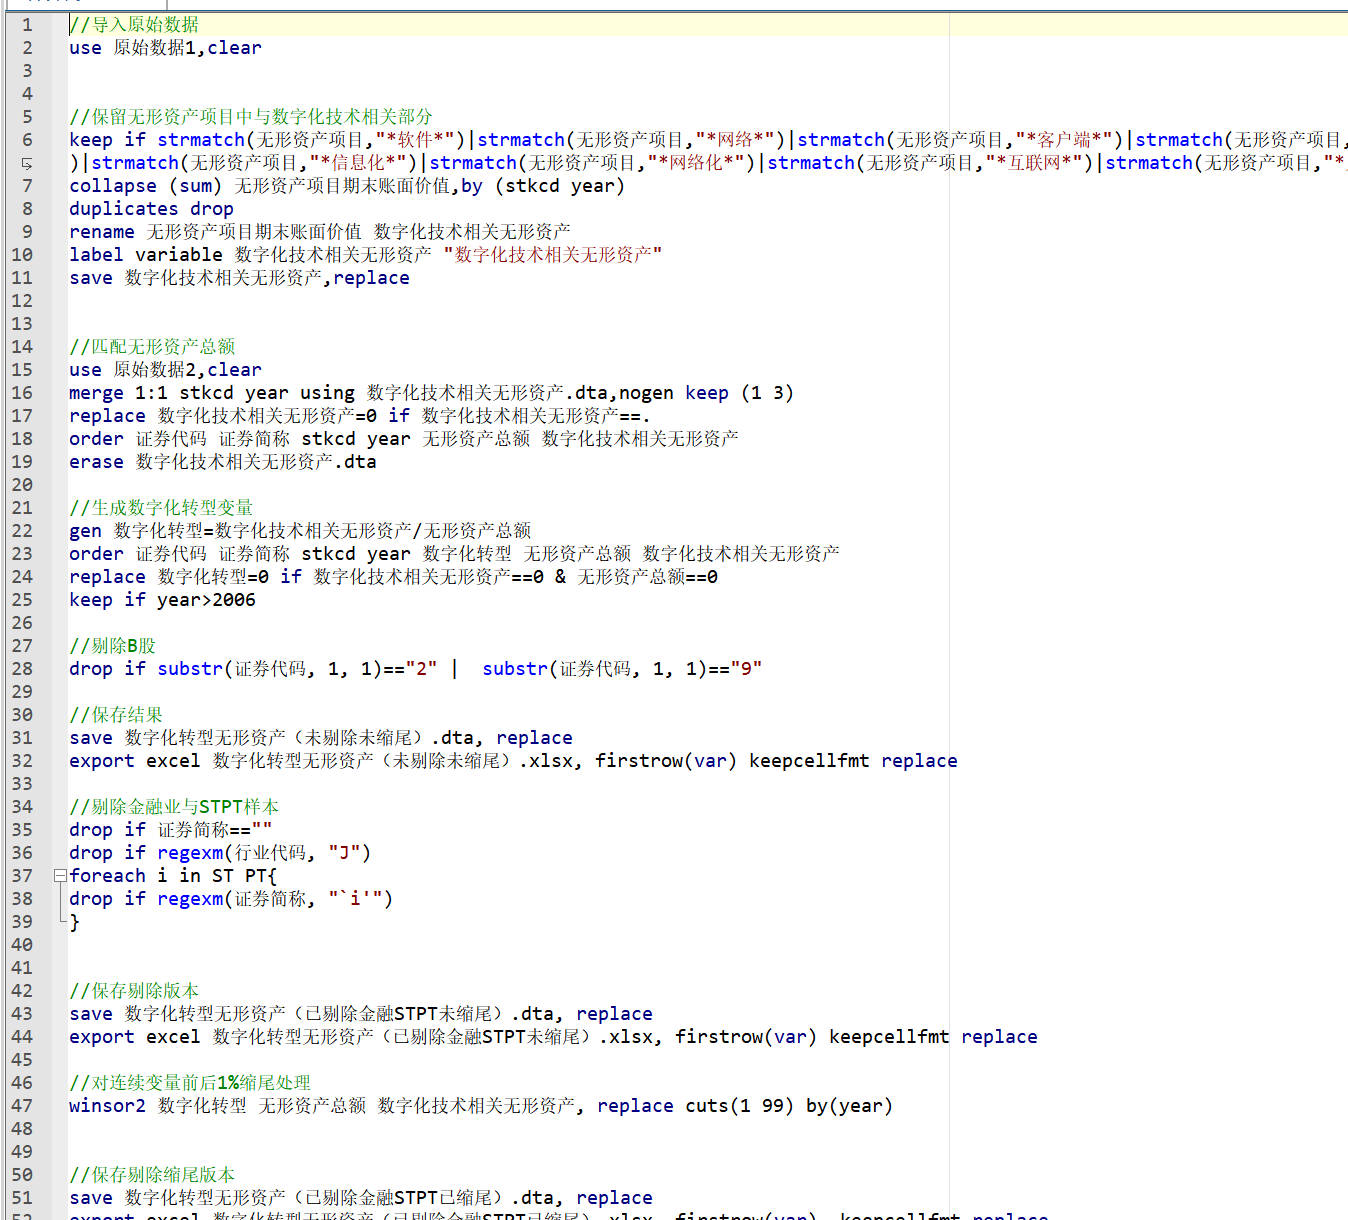Viewport: 1348px width, 1220px height.
Task: Click the comment "//保存剔除缩尾版本"
Action: (152, 1174)
